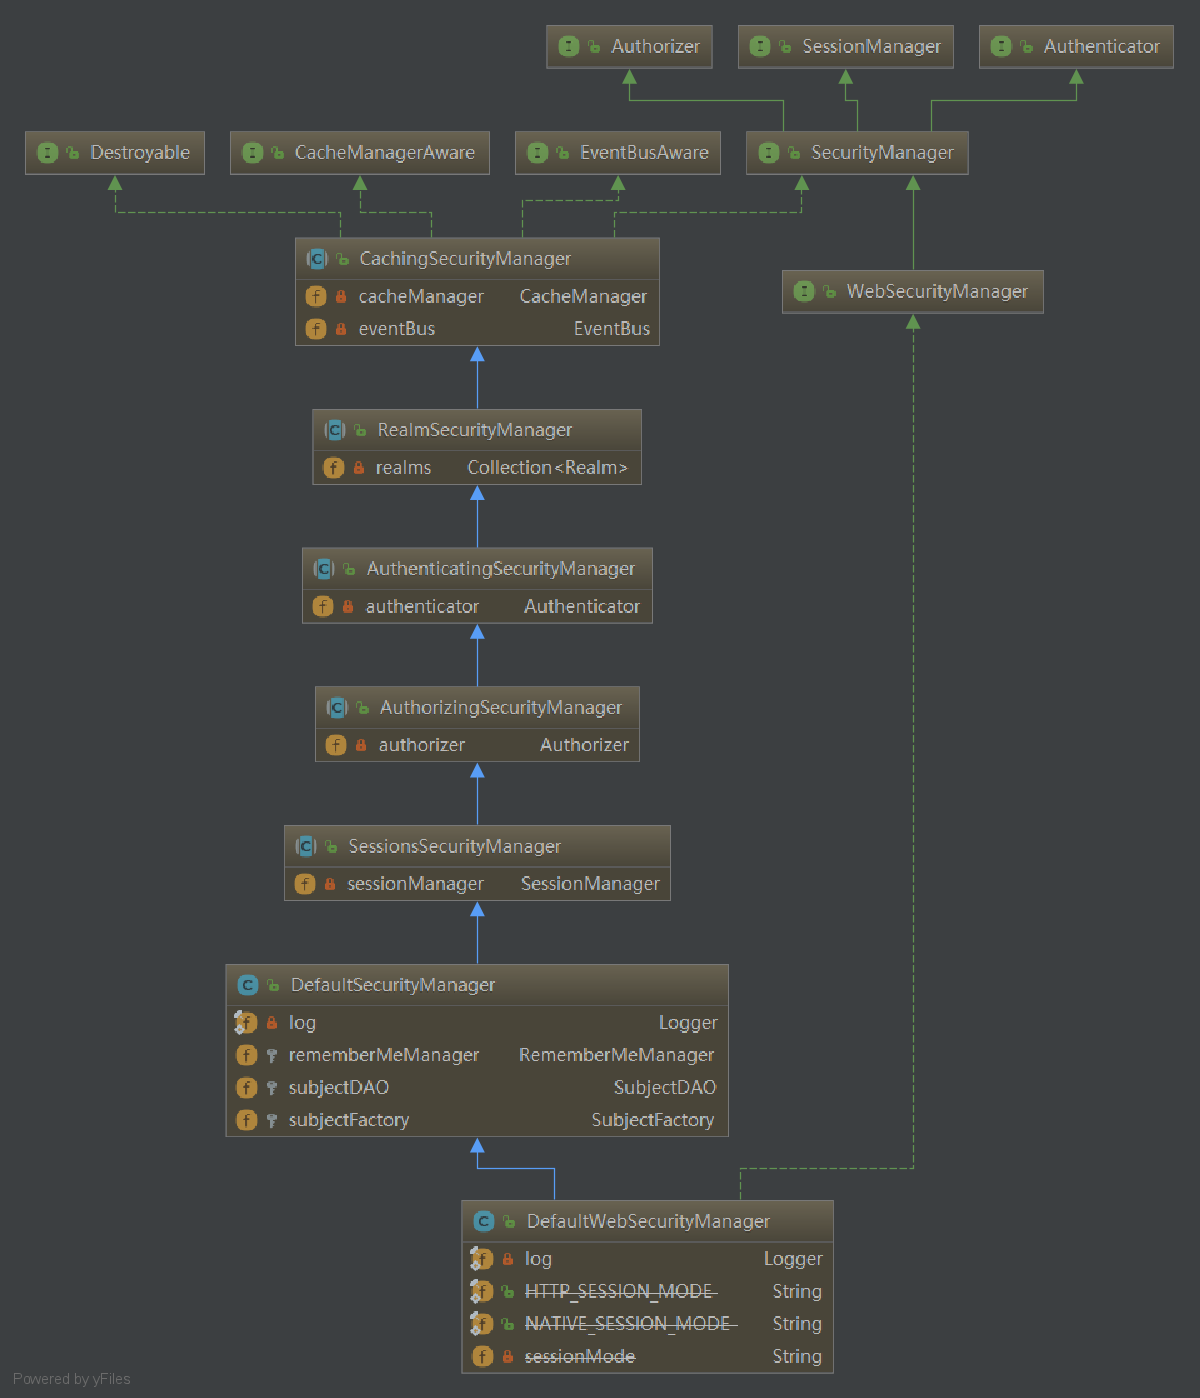The width and height of the screenshot is (1200, 1398).
Task: Click the WebSecurityManager interface icon
Action: tap(804, 291)
